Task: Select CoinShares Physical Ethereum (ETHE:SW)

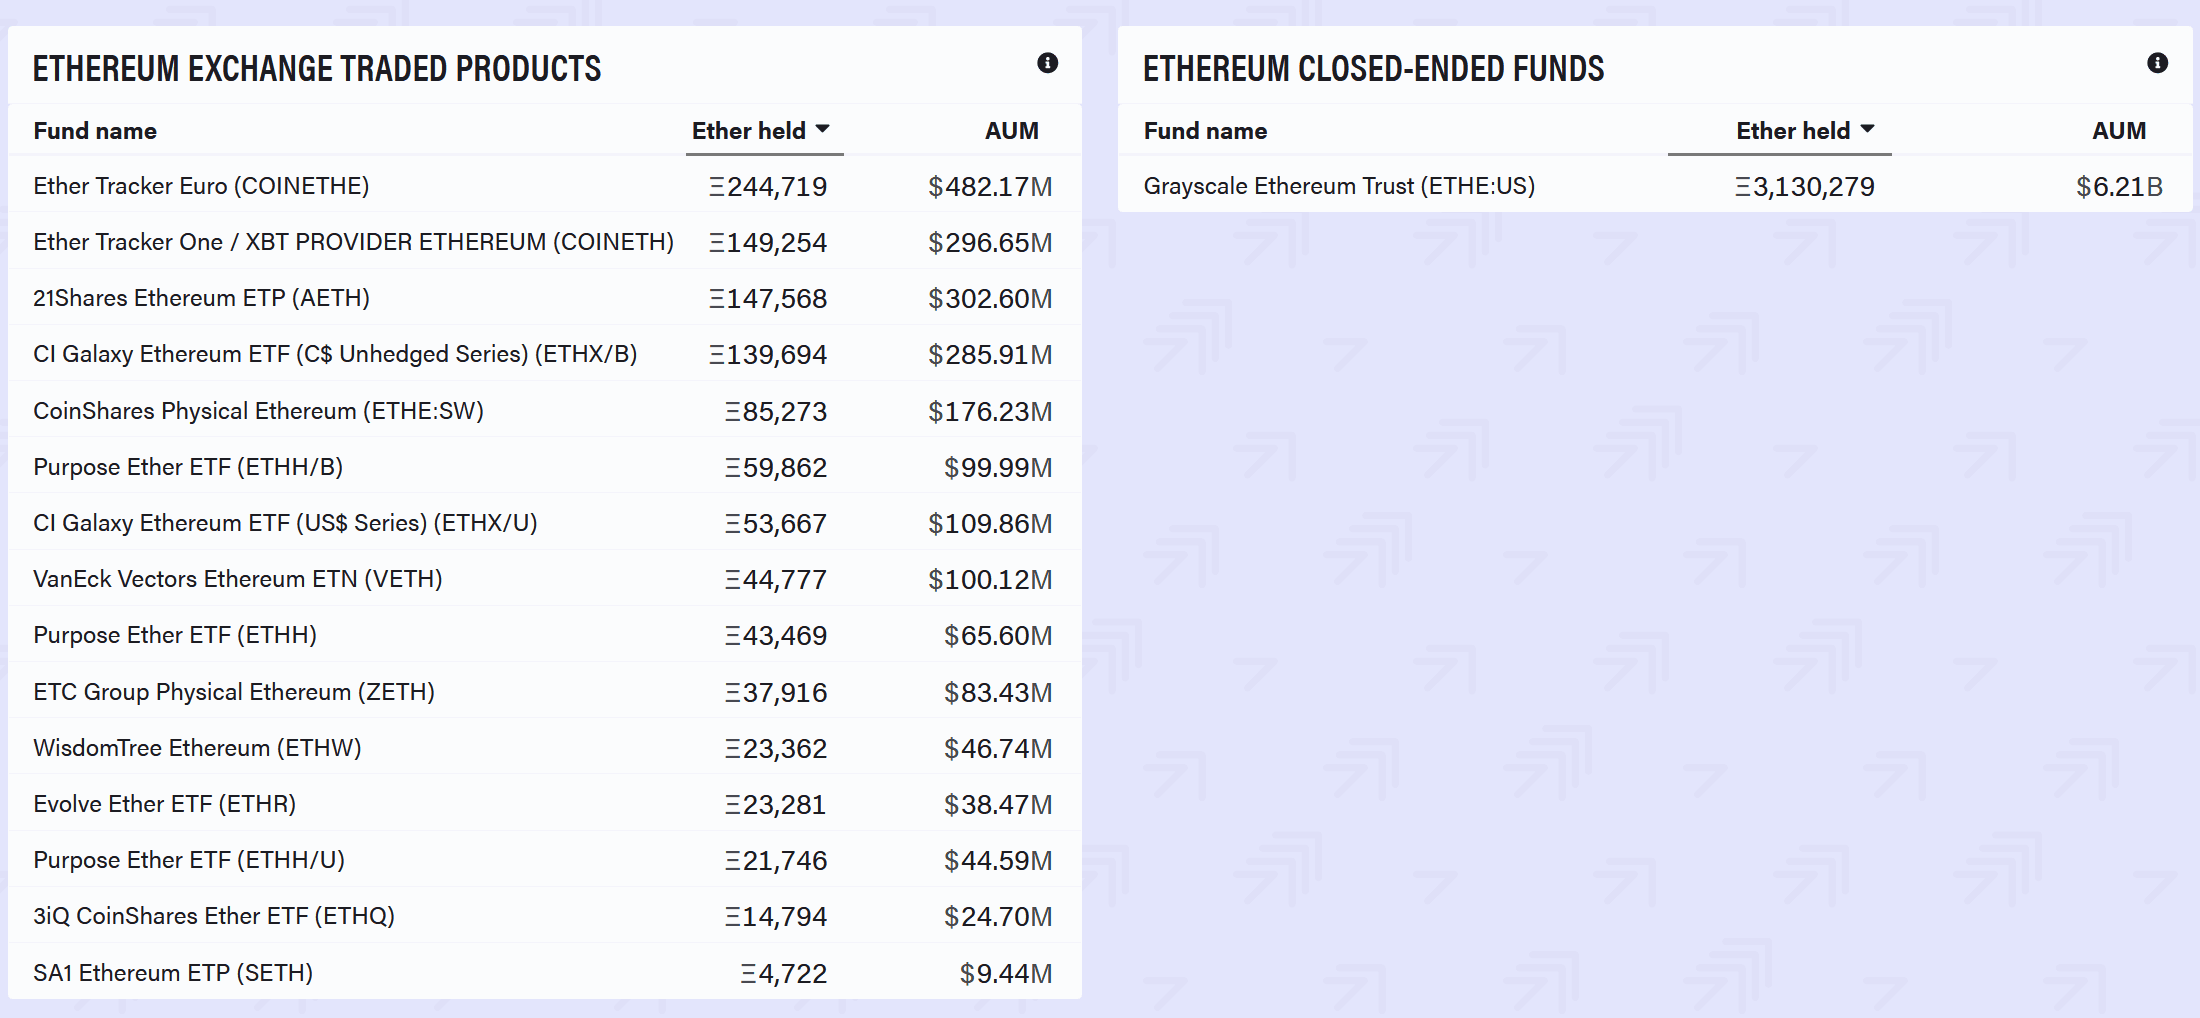Action: pyautogui.click(x=258, y=411)
